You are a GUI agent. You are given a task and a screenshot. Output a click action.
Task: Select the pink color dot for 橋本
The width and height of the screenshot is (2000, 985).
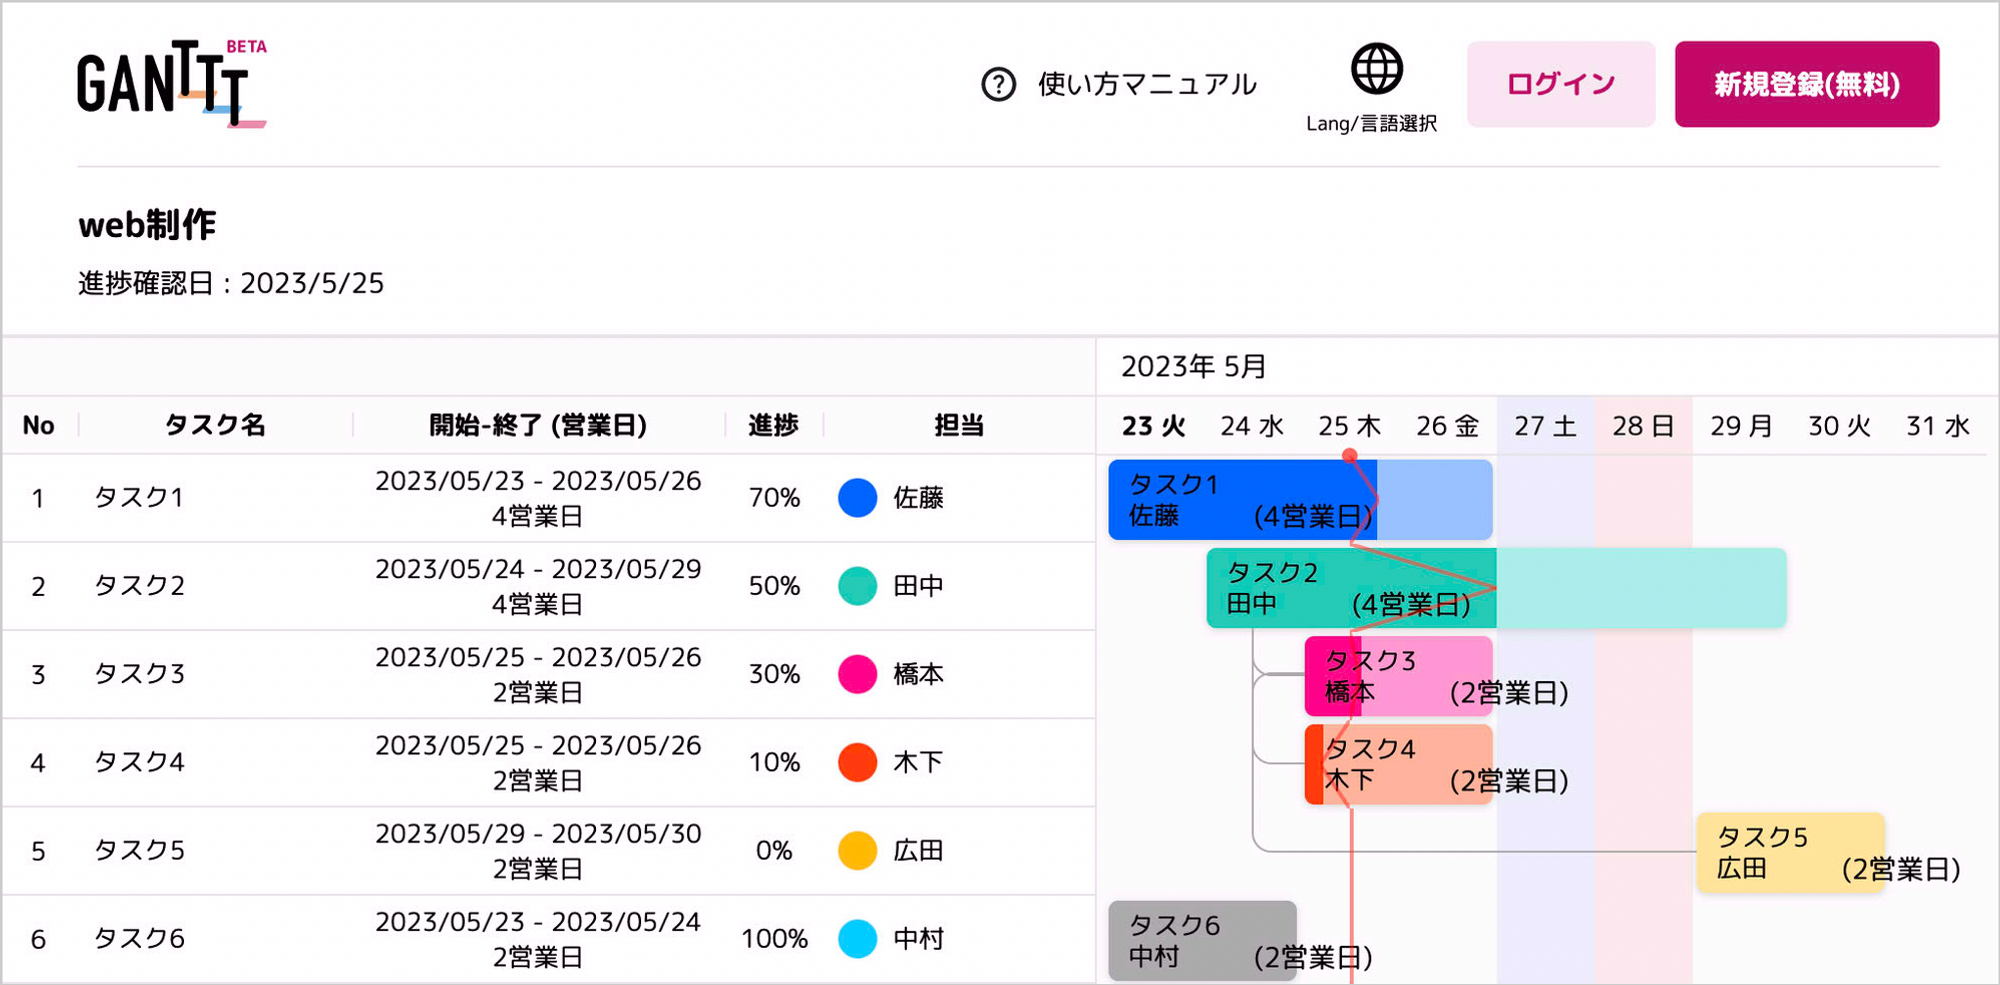[857, 674]
